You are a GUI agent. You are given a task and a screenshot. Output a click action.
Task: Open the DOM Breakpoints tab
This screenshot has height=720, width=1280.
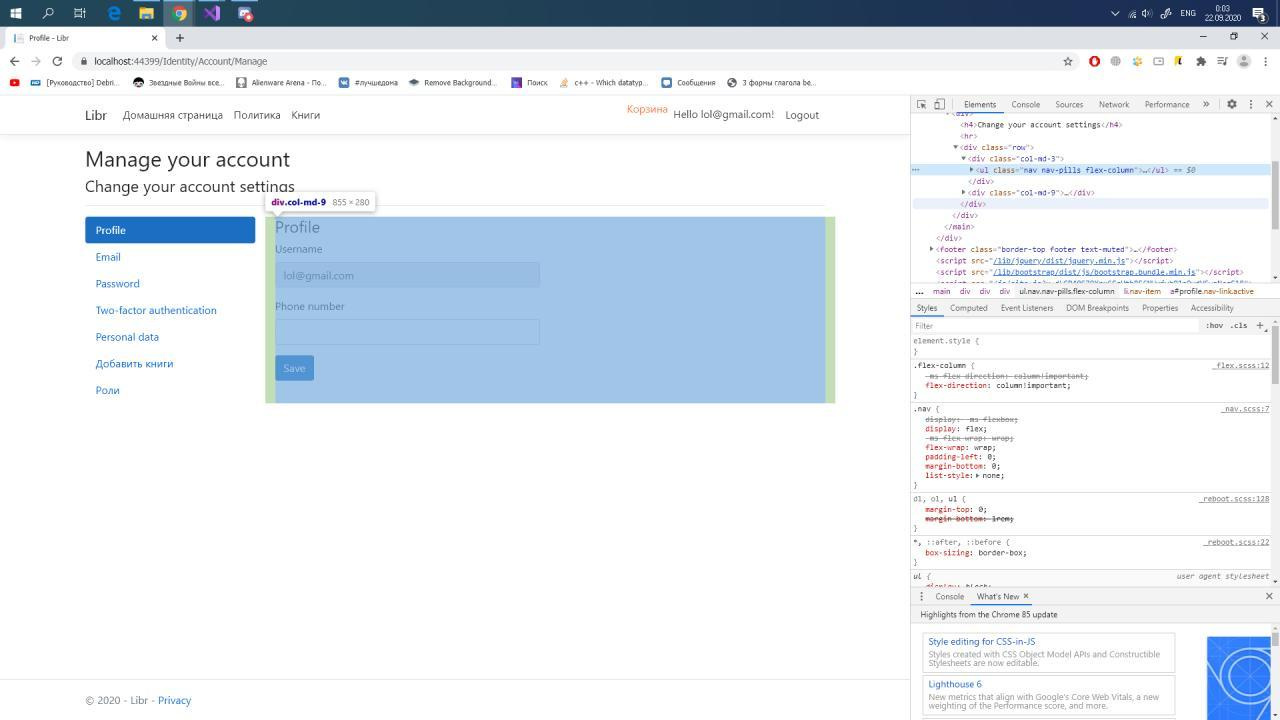(1097, 308)
